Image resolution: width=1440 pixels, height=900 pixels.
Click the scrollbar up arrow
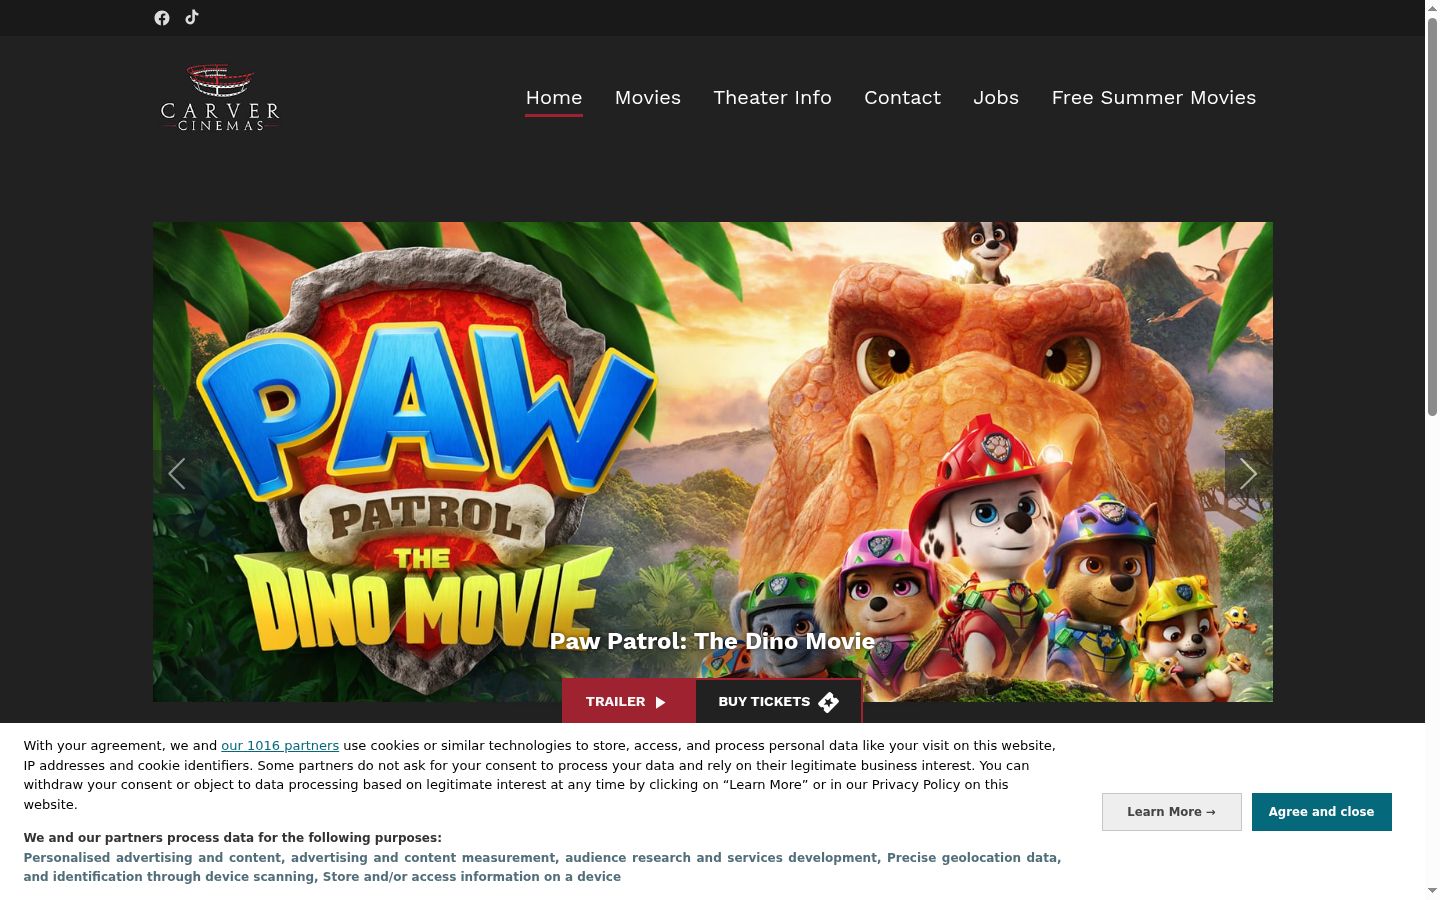[x=1432, y=8]
